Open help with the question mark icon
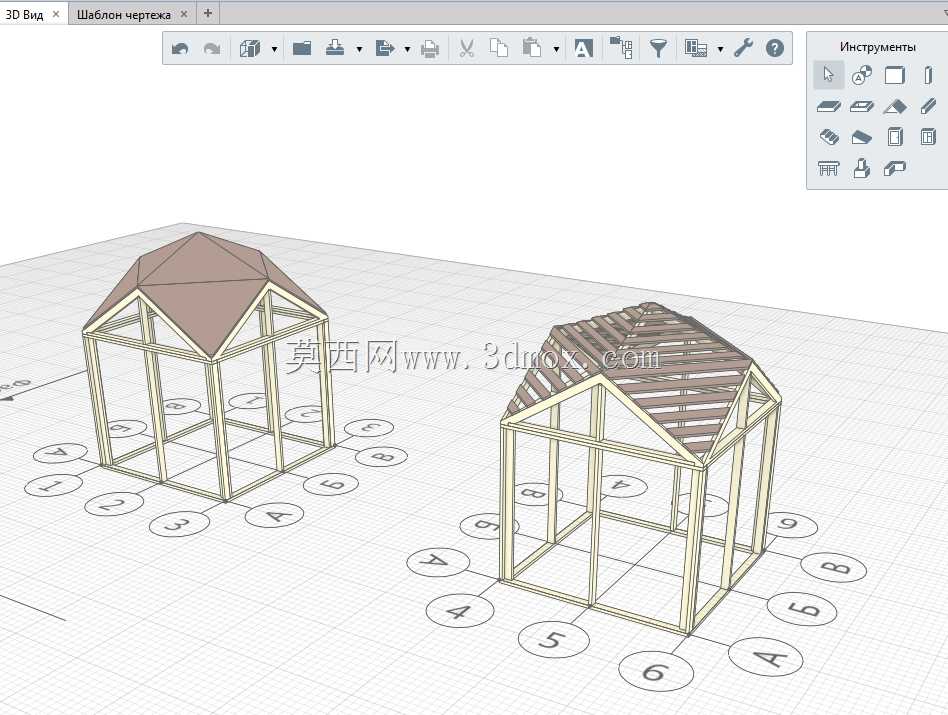Screen dimensions: 948x715 pos(774,48)
